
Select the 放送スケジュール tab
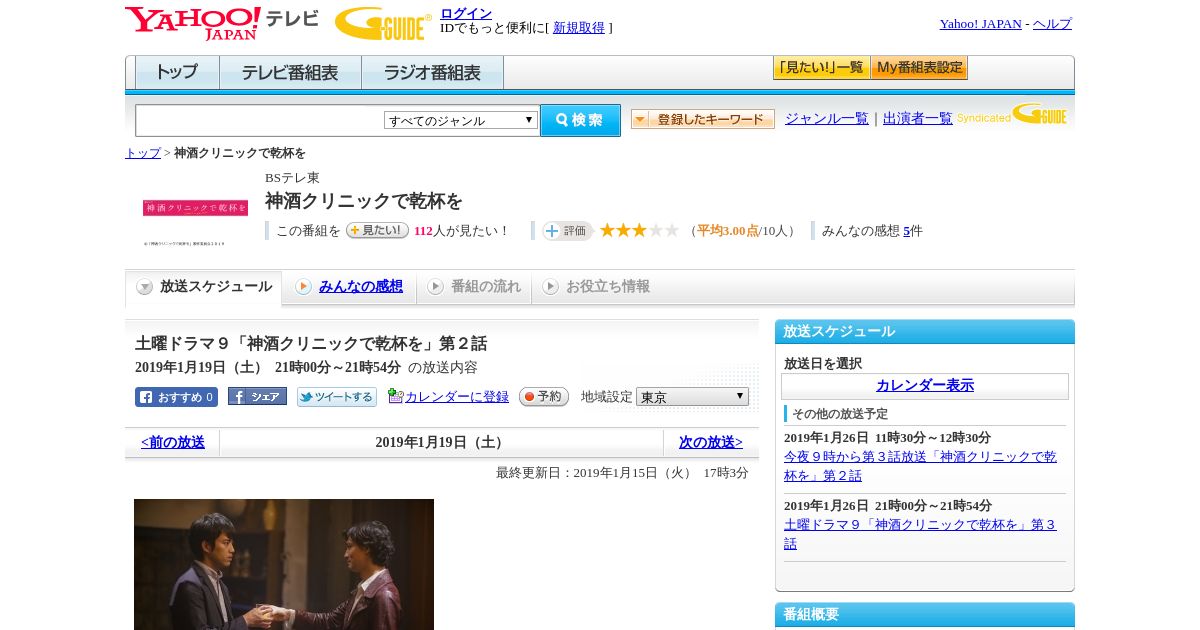click(x=204, y=287)
